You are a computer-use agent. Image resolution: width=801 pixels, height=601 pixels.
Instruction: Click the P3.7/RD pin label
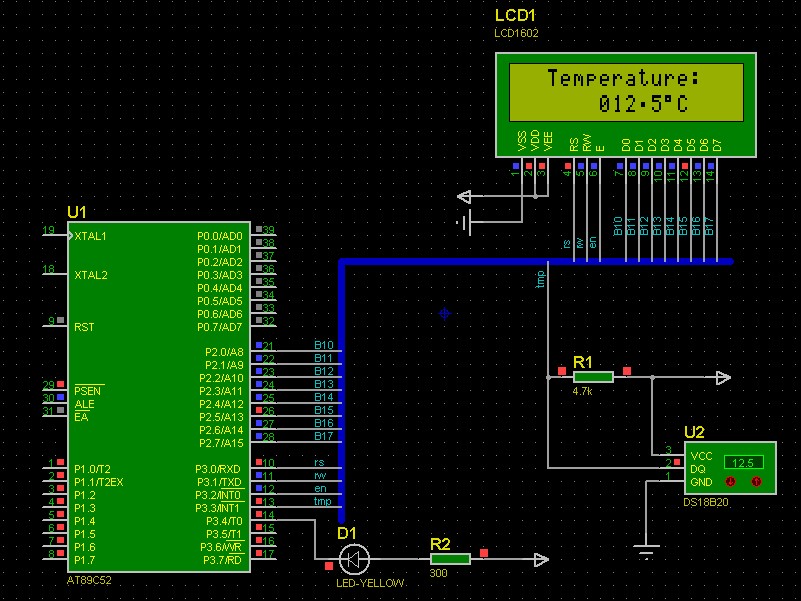point(222,560)
